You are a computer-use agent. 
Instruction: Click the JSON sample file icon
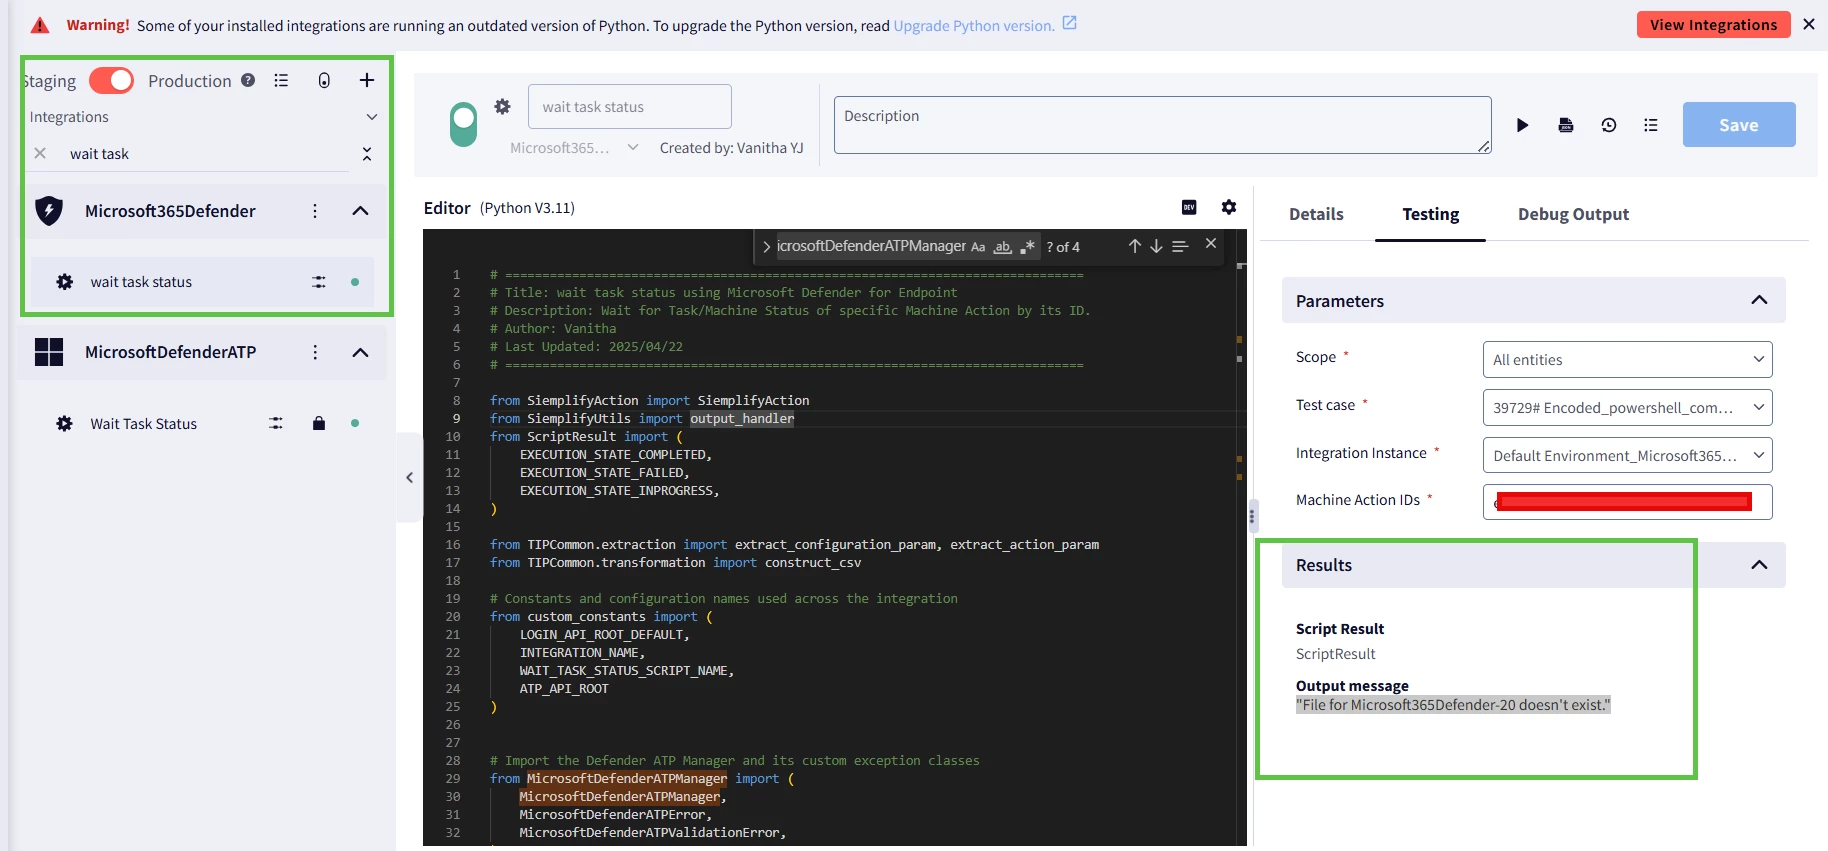point(1566,125)
